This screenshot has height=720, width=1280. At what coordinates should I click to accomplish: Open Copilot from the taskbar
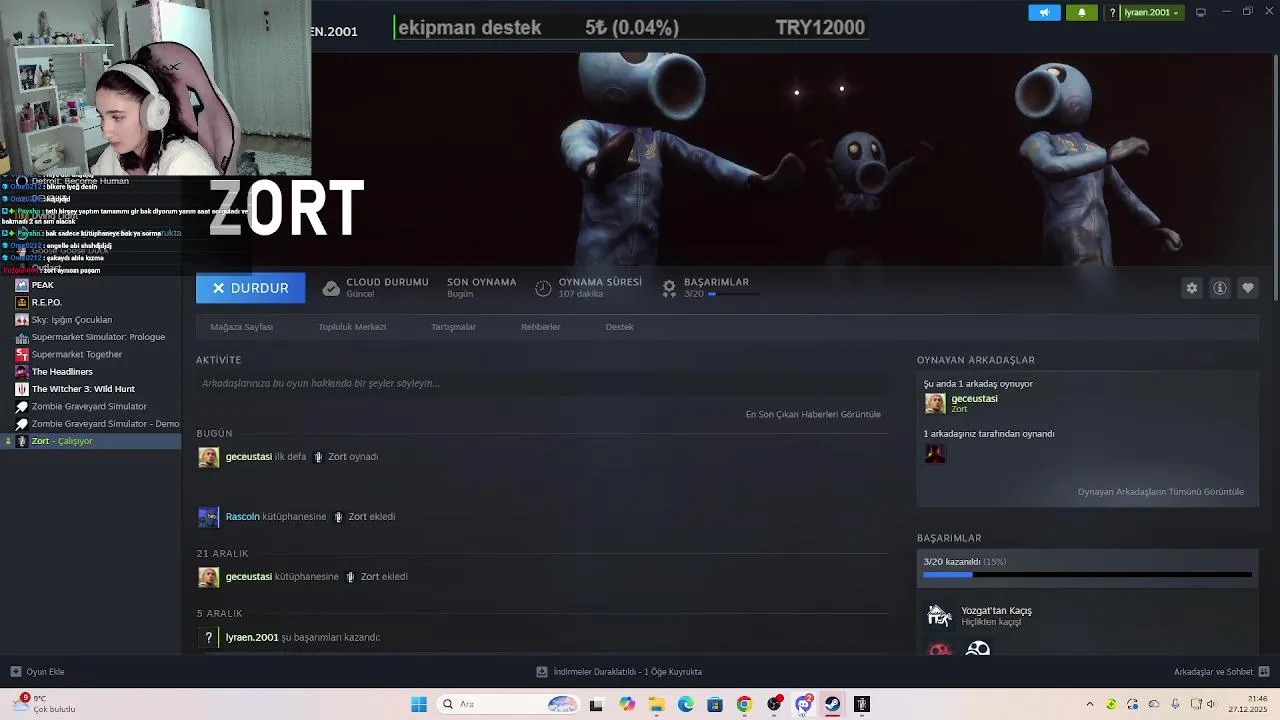627,704
